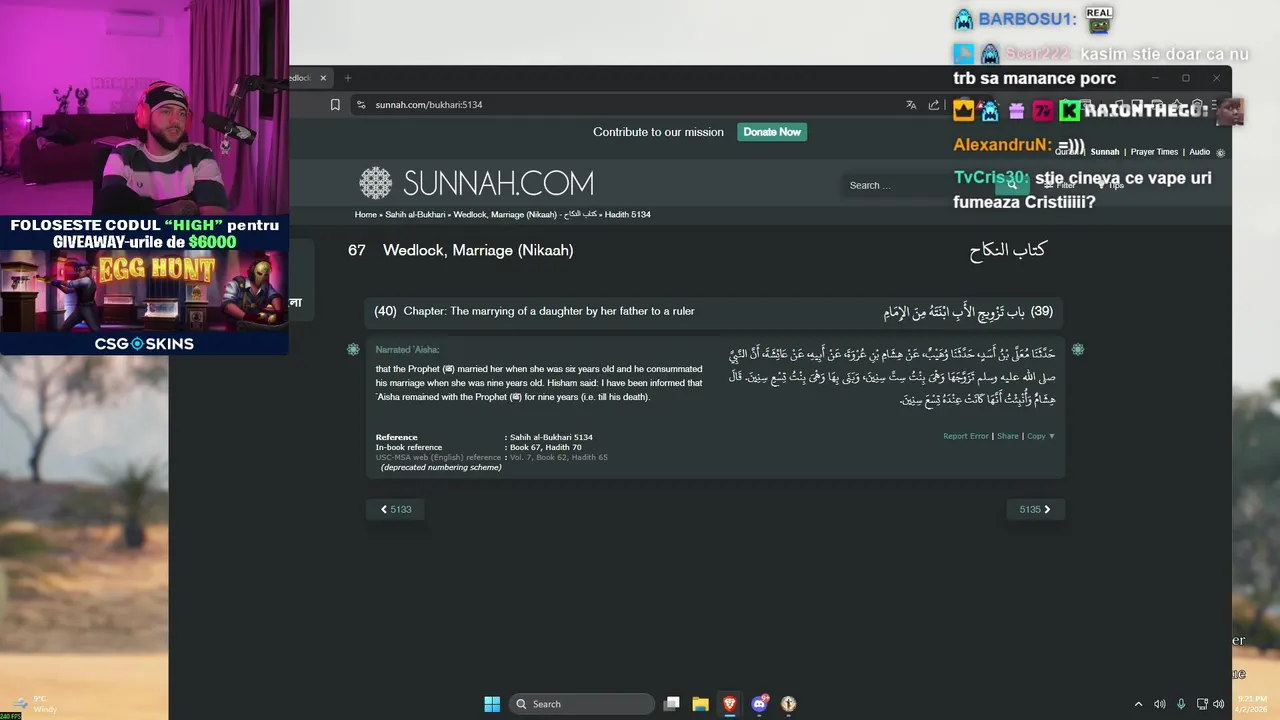This screenshot has width=1280, height=720.
Task: Toggle the site dark mode sun icon
Action: [1220, 153]
